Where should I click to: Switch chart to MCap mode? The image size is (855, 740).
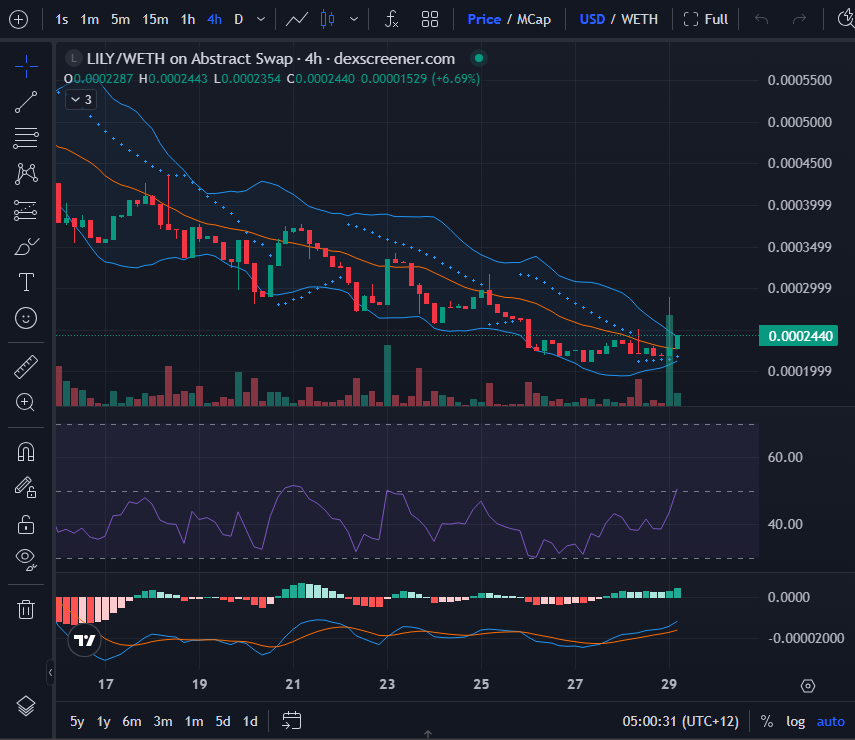[x=534, y=20]
